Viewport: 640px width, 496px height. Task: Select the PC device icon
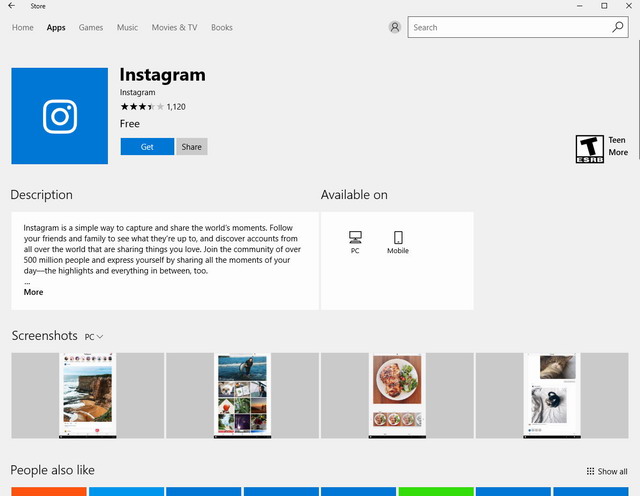point(355,238)
